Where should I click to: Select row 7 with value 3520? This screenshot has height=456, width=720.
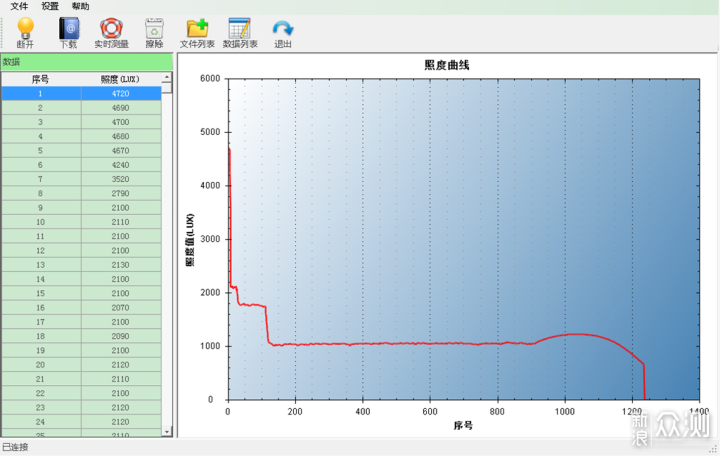click(x=81, y=179)
